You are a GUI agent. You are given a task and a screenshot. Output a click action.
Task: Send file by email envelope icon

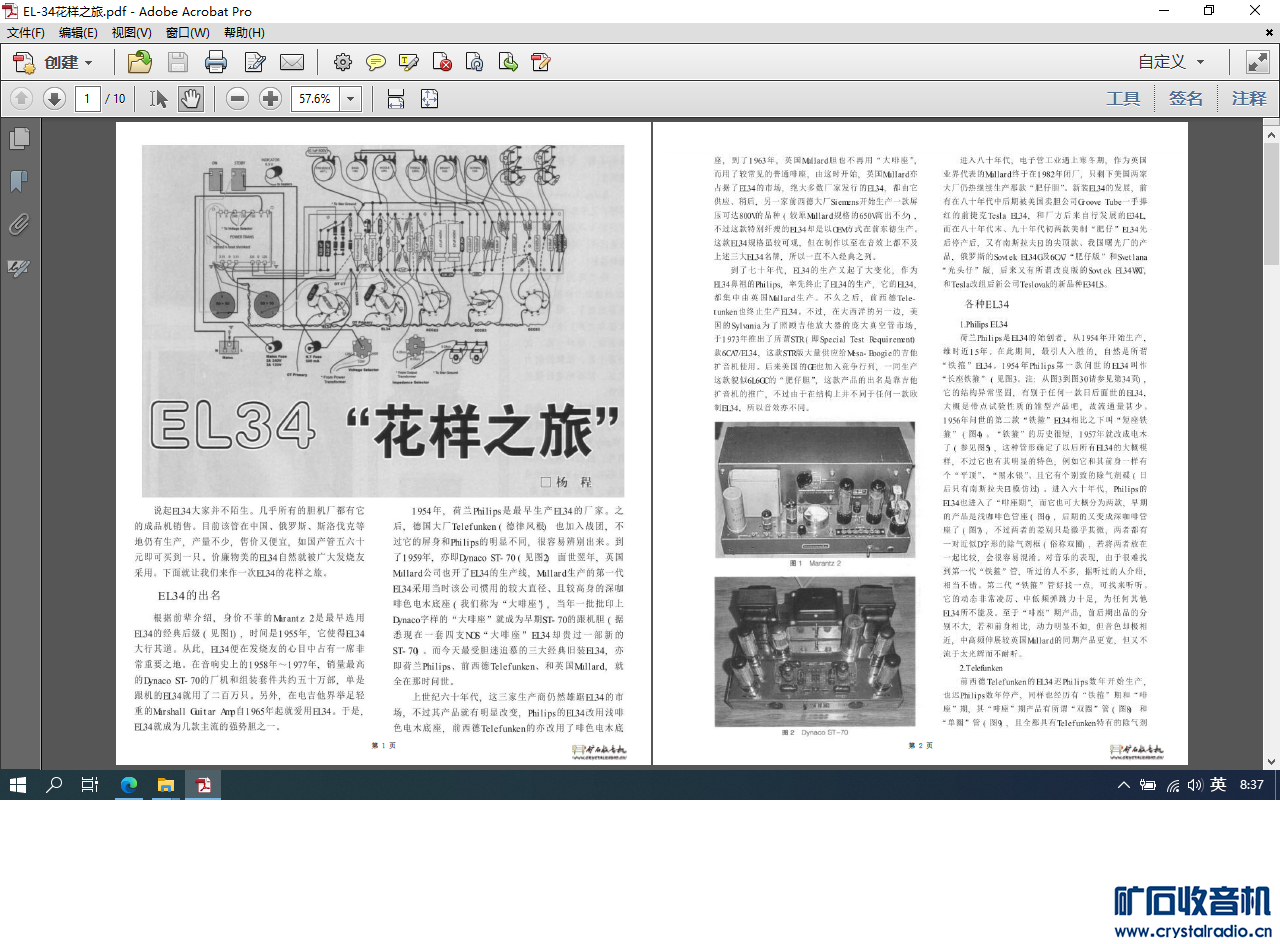point(292,62)
